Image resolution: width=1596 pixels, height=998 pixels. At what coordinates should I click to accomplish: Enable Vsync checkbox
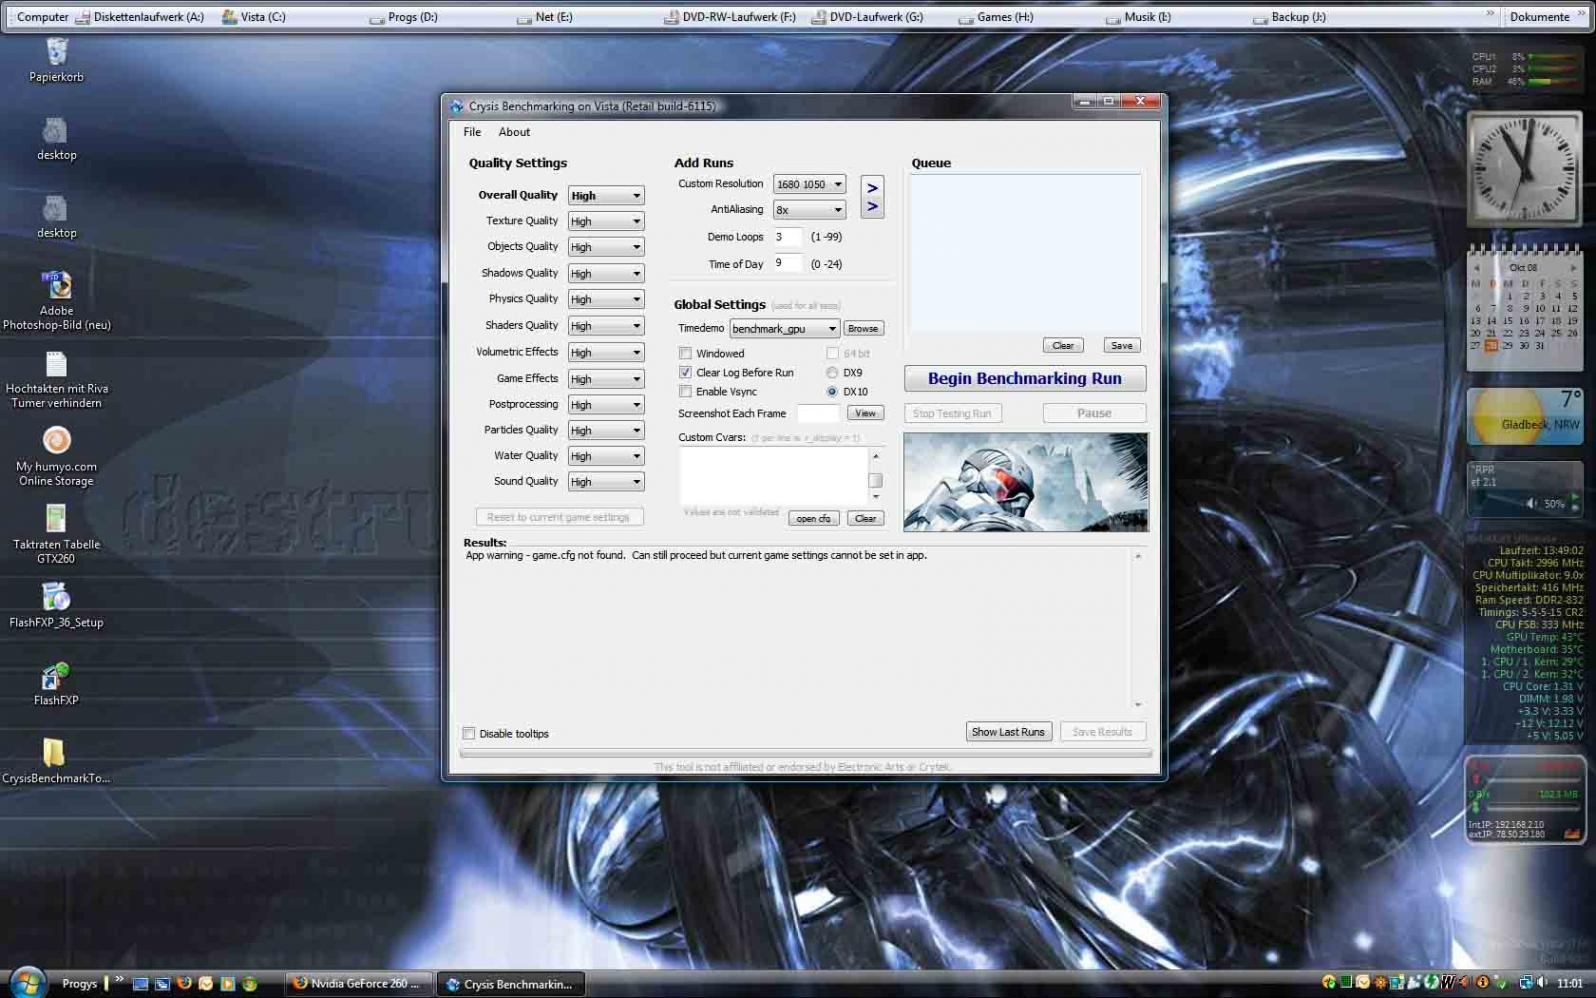click(685, 391)
